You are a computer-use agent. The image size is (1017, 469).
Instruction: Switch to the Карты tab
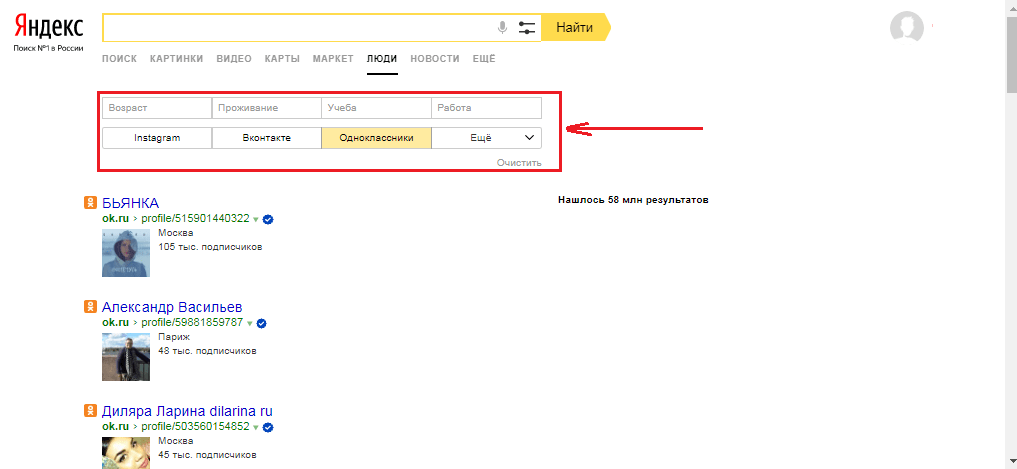point(282,59)
